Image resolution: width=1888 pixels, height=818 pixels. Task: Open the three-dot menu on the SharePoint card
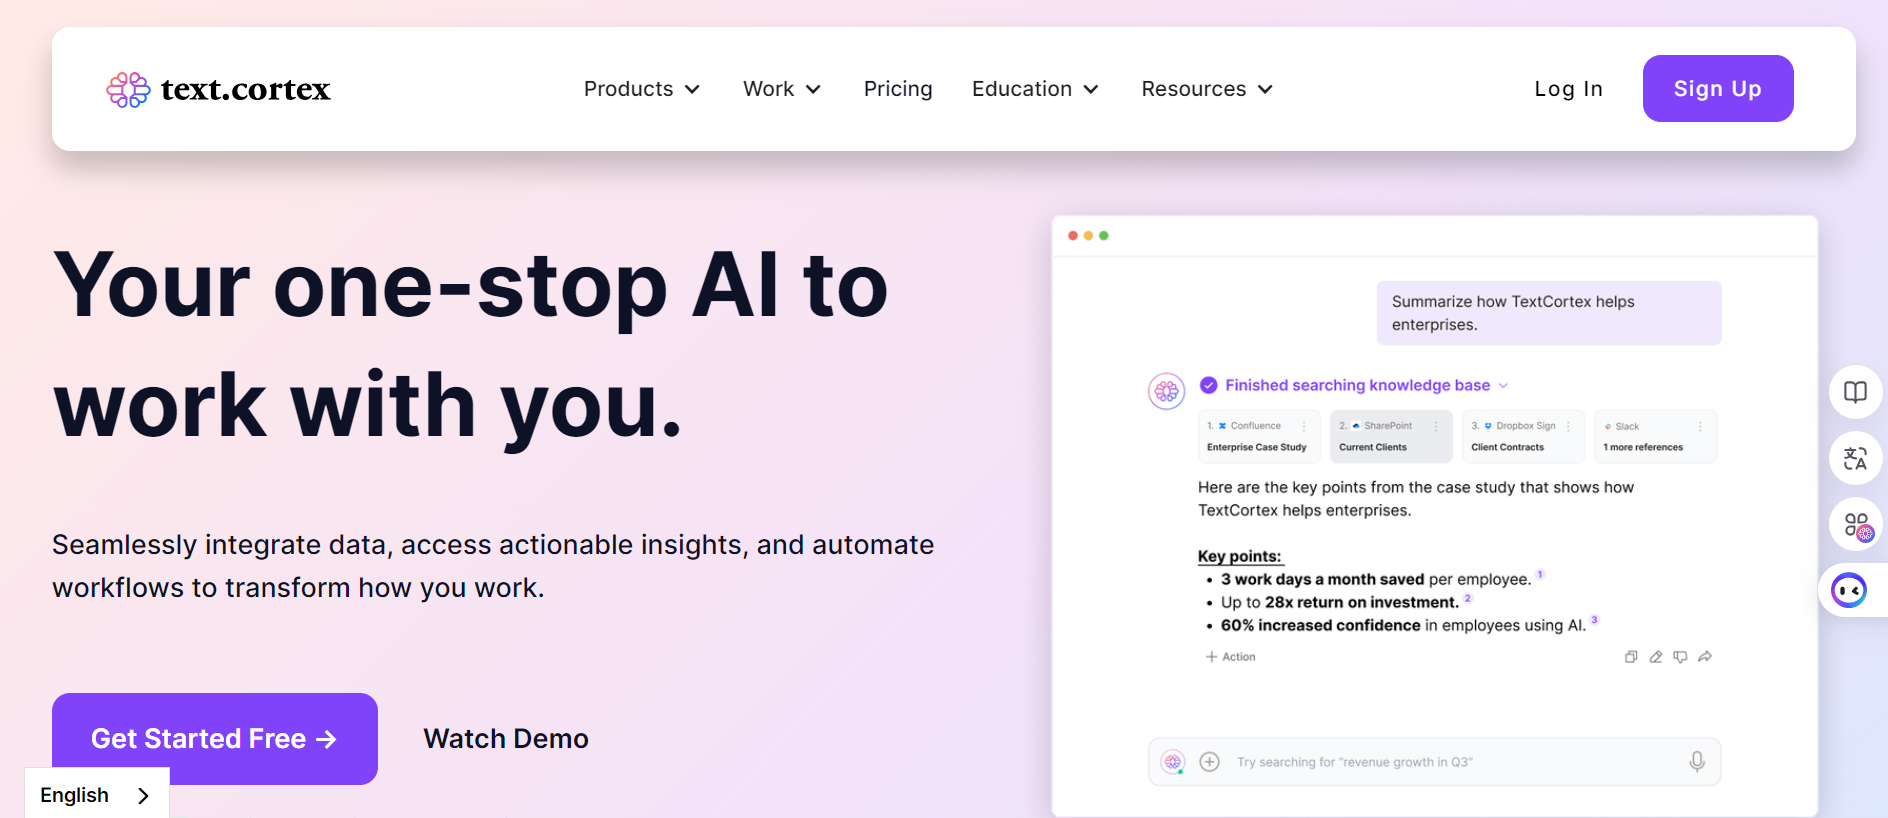pyautogui.click(x=1436, y=426)
